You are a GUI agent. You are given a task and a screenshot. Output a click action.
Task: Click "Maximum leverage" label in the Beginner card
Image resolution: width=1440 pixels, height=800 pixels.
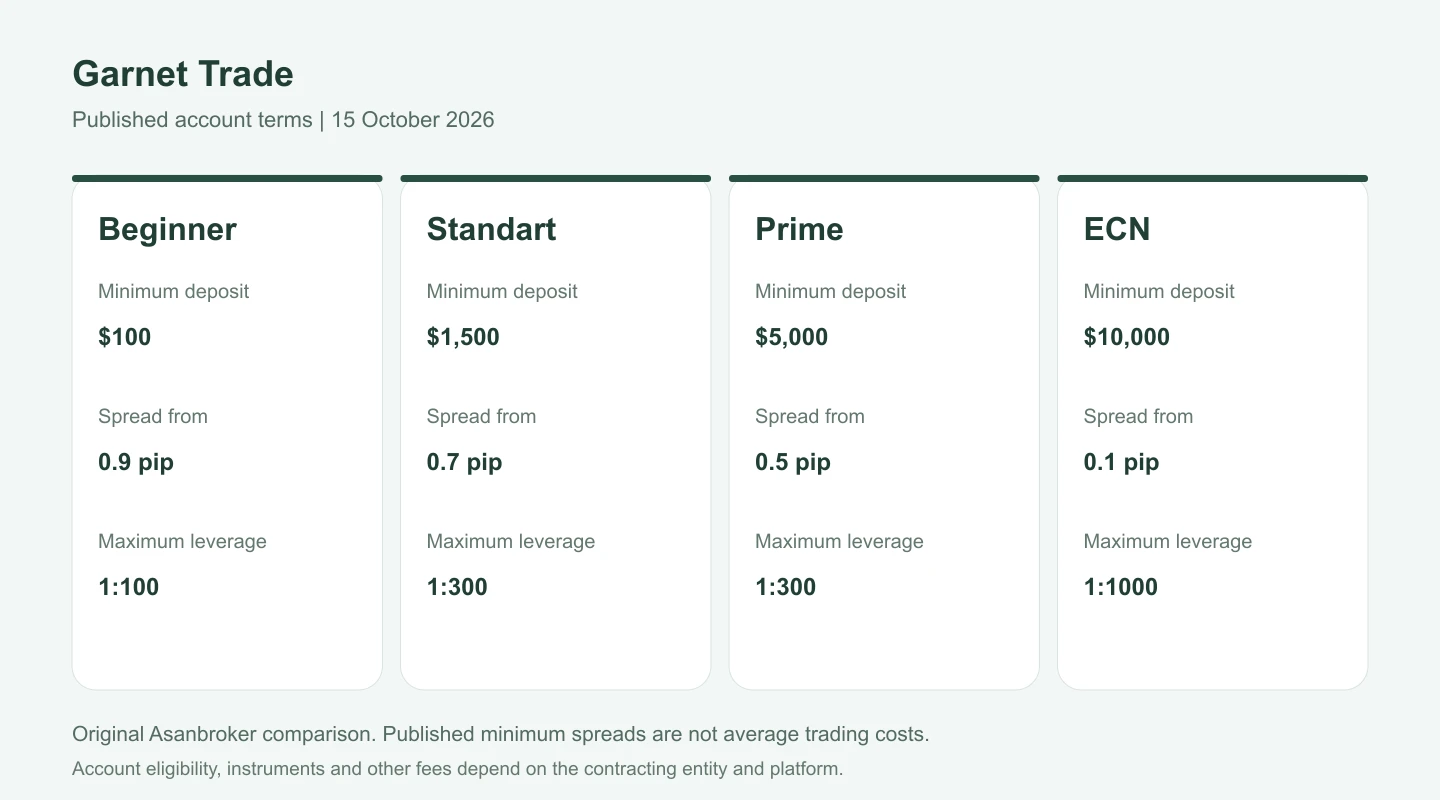[x=182, y=542]
